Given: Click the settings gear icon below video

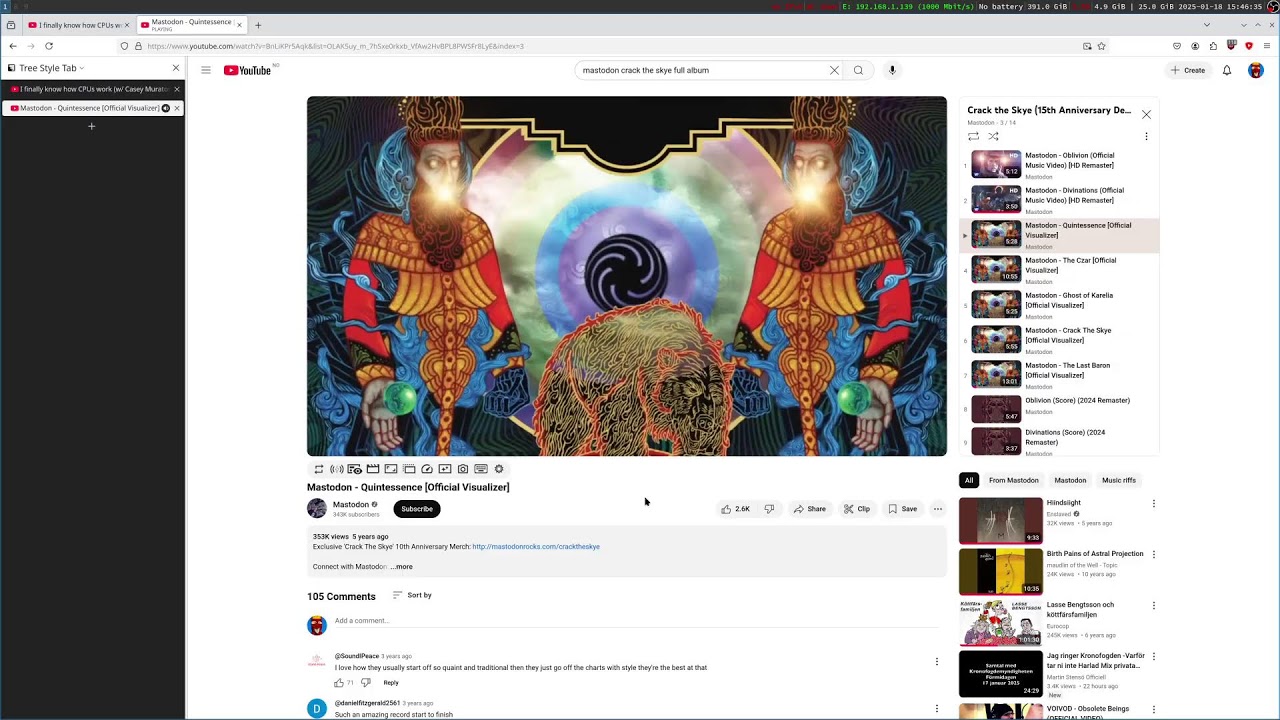Looking at the screenshot, I should pos(499,469).
